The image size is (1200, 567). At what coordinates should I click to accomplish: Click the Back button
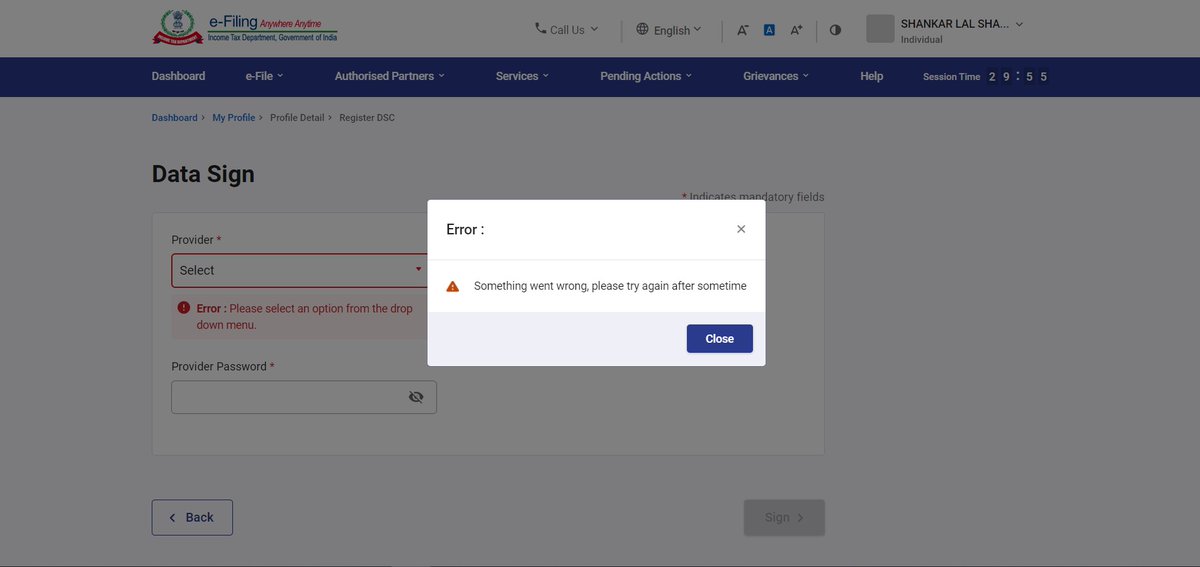click(x=192, y=517)
